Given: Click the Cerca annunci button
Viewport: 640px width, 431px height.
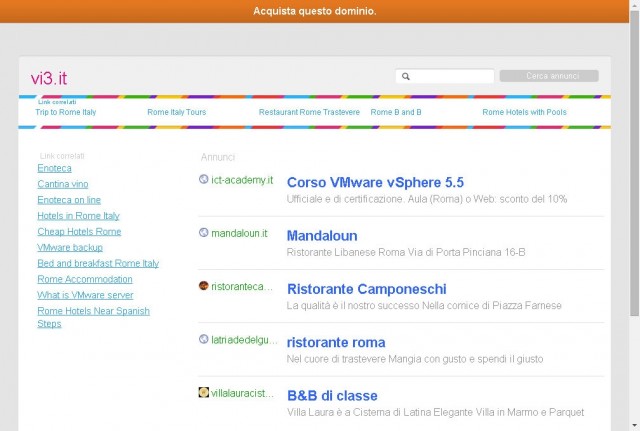Looking at the screenshot, I should click(549, 76).
